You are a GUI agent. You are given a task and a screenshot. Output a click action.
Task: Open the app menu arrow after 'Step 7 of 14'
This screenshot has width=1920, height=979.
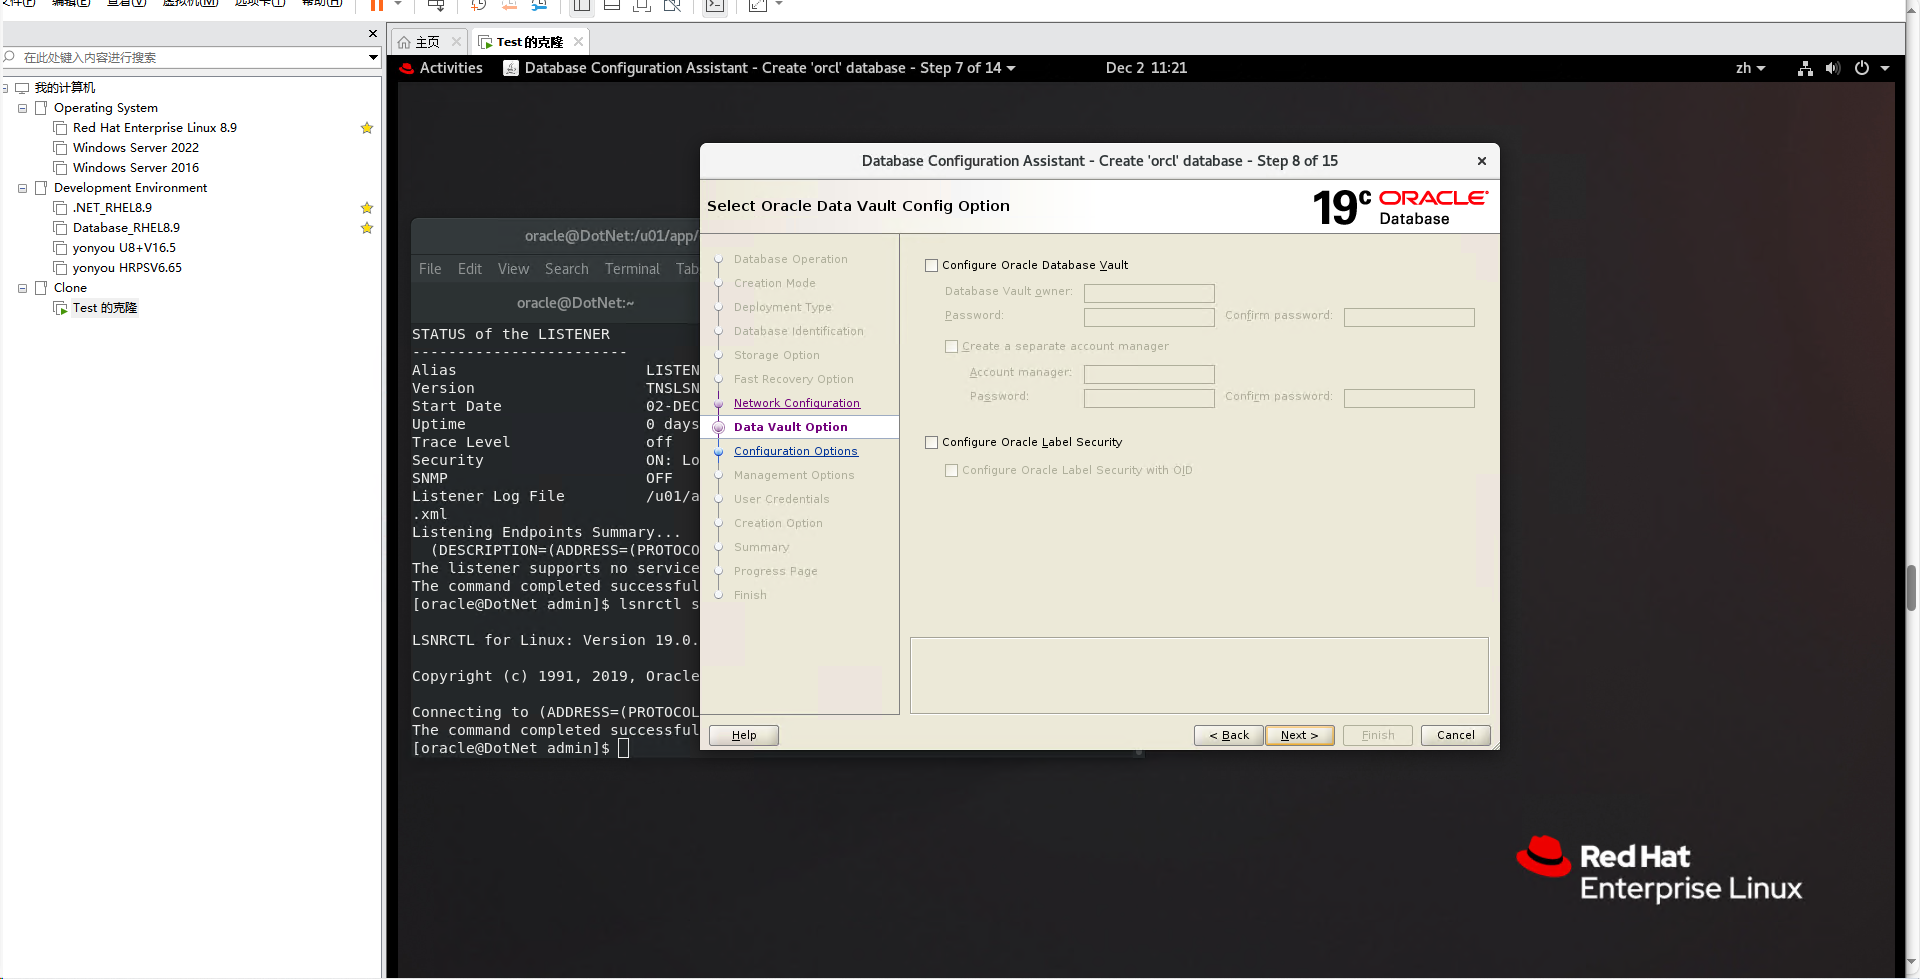[x=1011, y=68]
